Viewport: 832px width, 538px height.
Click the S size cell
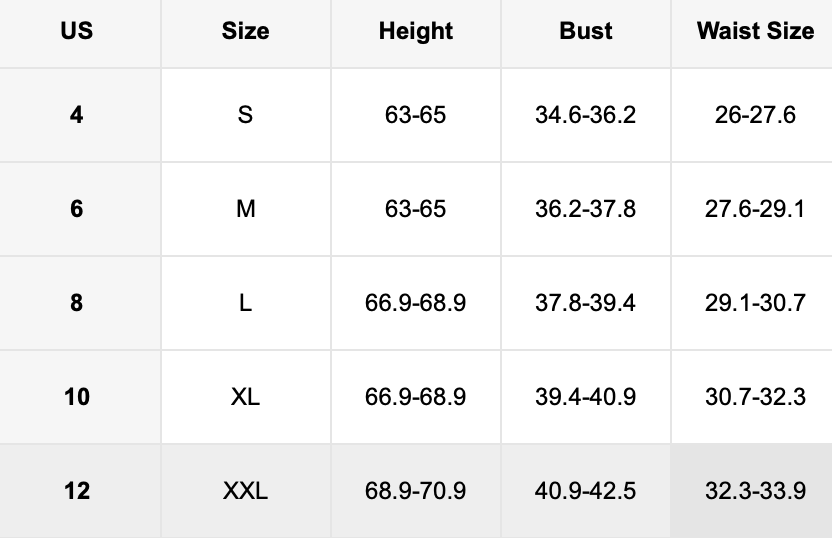[x=245, y=115]
